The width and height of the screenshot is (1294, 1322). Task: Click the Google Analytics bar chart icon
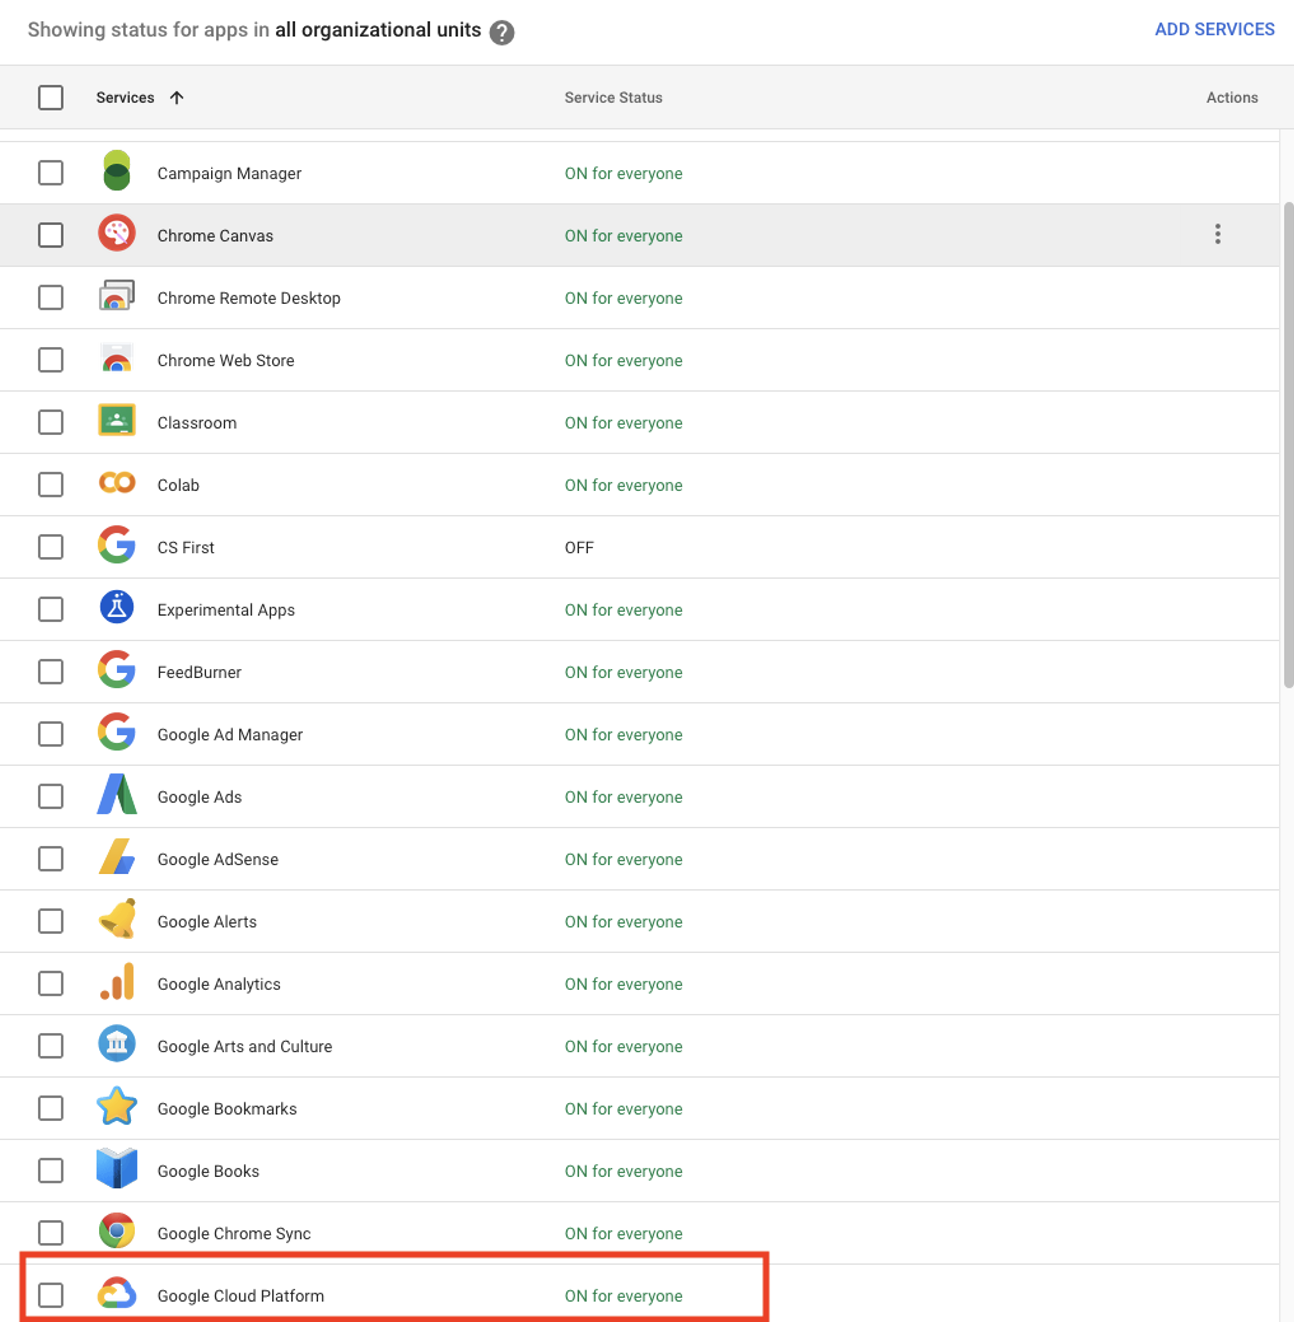point(117,983)
